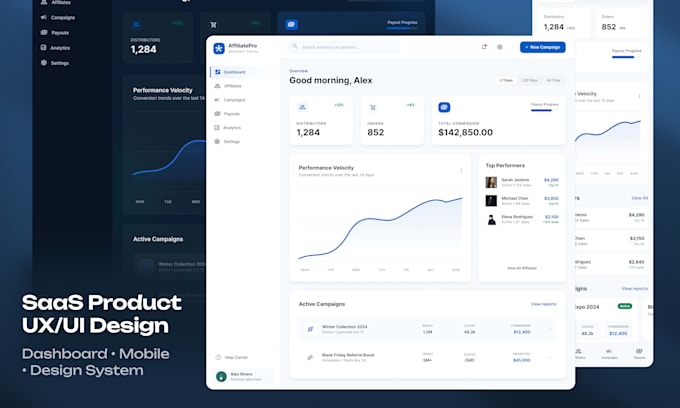Click Alex Rivers profile avatar
Screen dimensions: 680x408
click(221, 376)
